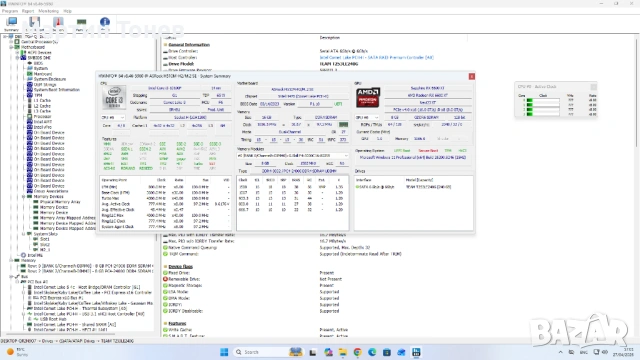
Task: Open the Report menu
Action: [x=28, y=11]
